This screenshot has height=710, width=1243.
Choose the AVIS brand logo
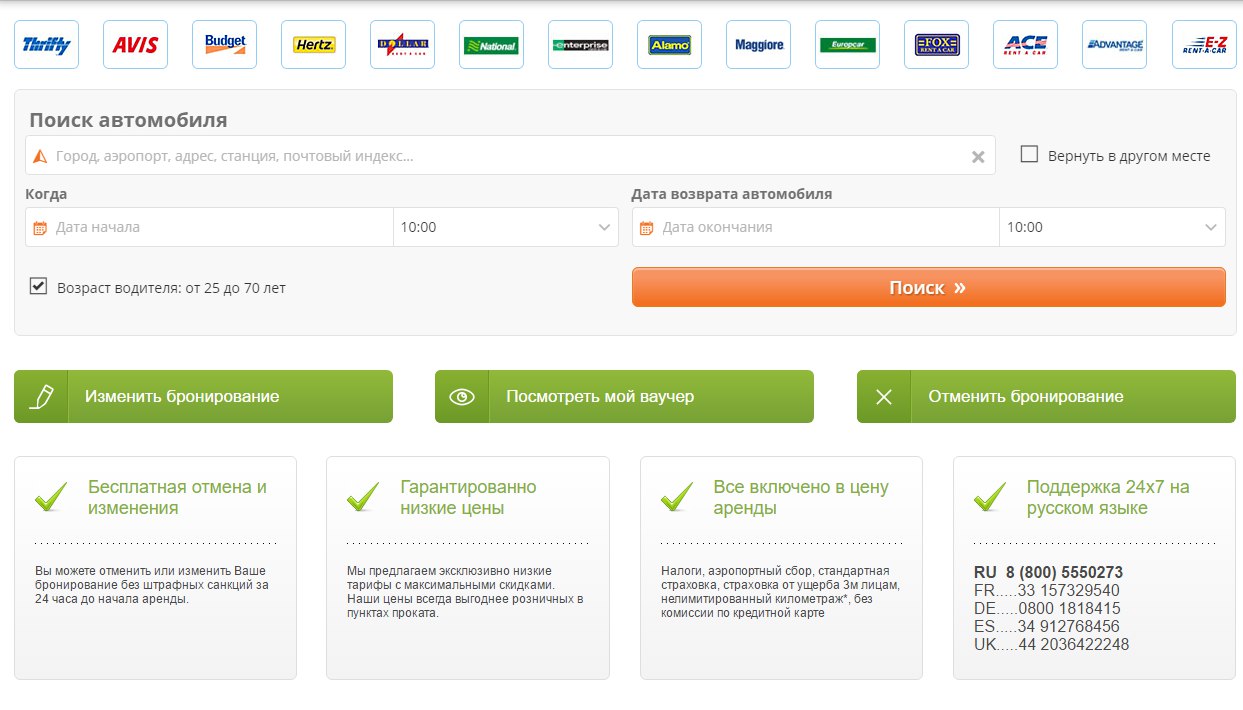click(x=136, y=45)
